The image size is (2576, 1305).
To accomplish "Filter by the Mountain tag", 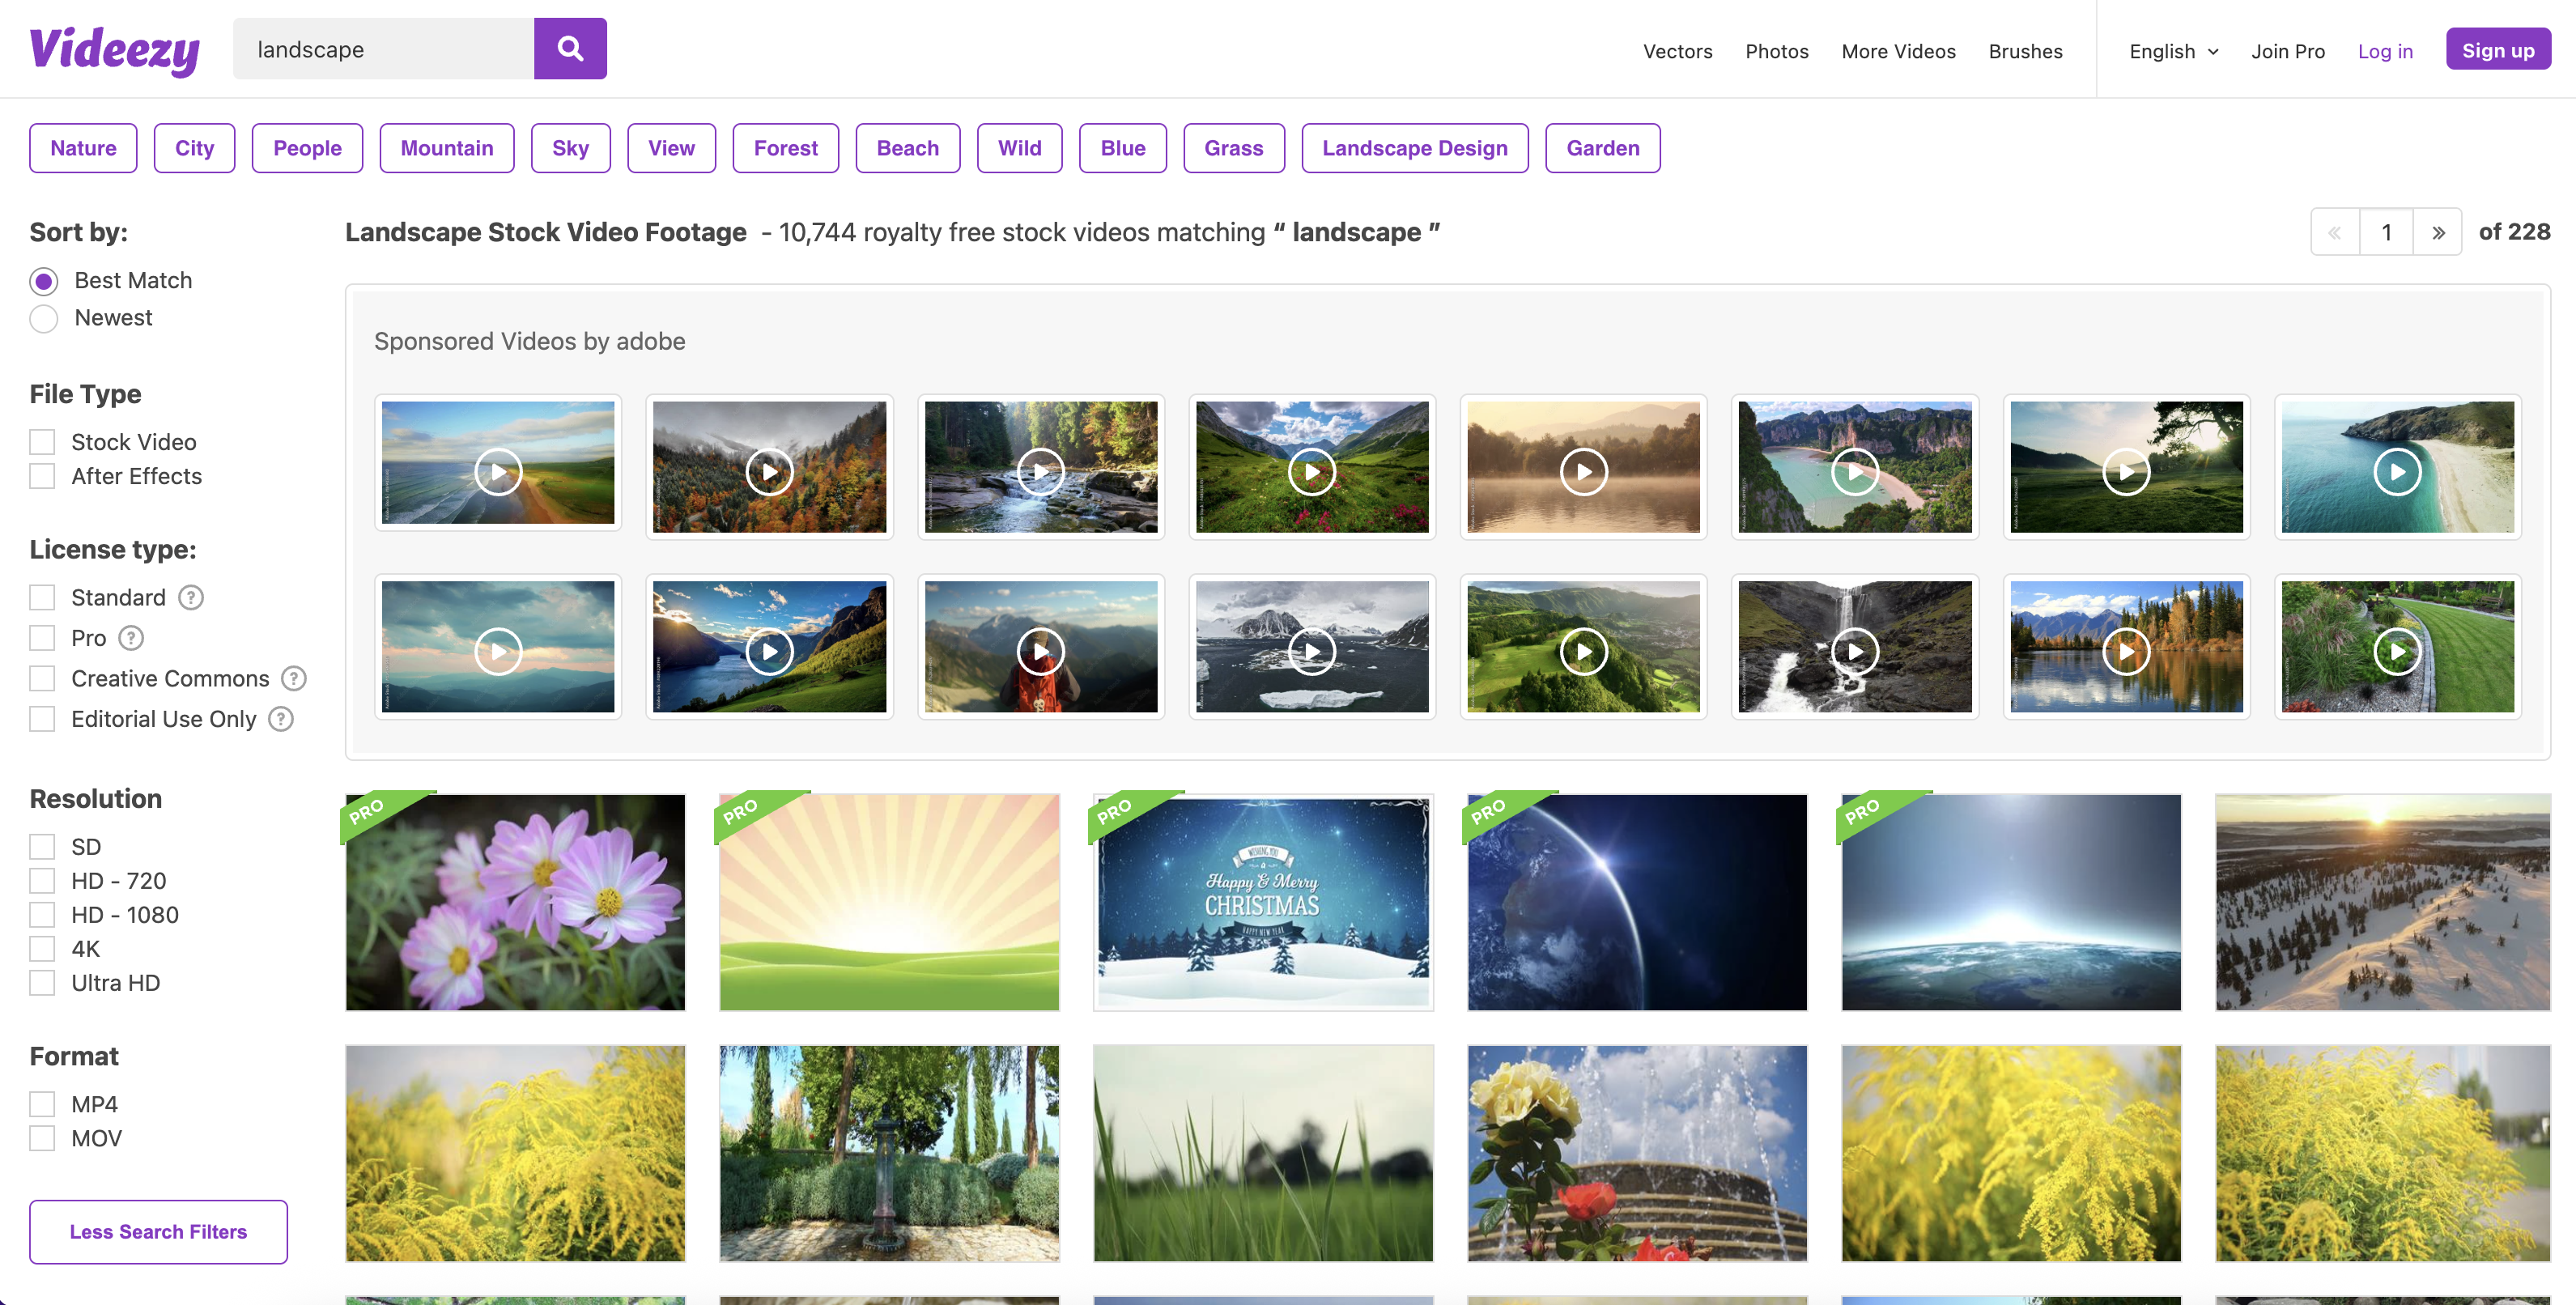I will (x=447, y=148).
